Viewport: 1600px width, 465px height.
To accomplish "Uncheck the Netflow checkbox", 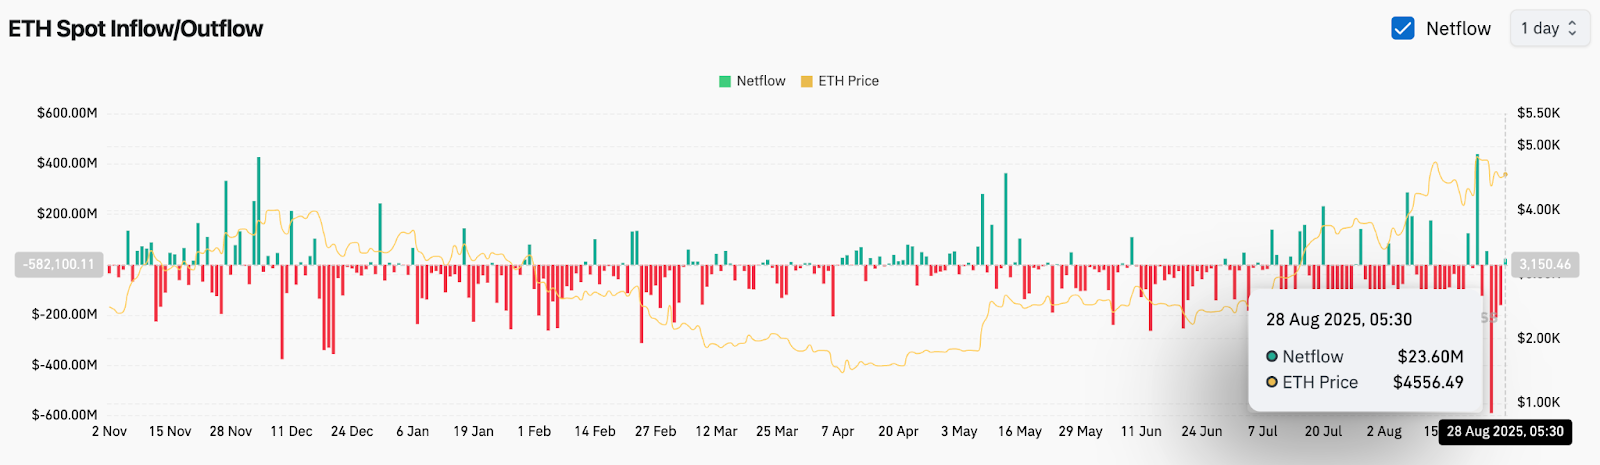I will tap(1402, 28).
